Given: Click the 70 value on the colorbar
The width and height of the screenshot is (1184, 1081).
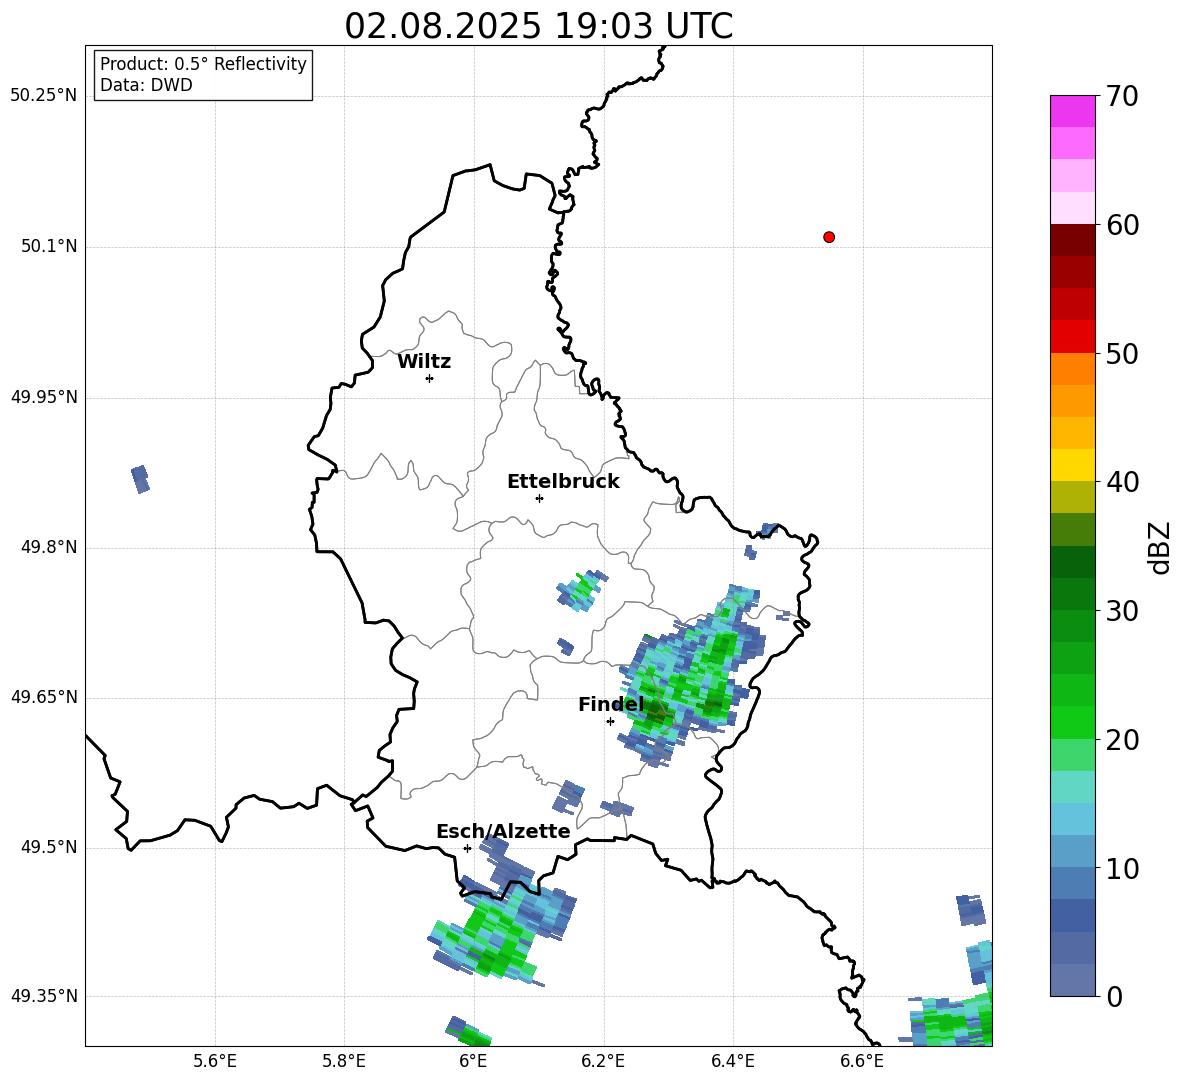Looking at the screenshot, I should [x=1122, y=96].
